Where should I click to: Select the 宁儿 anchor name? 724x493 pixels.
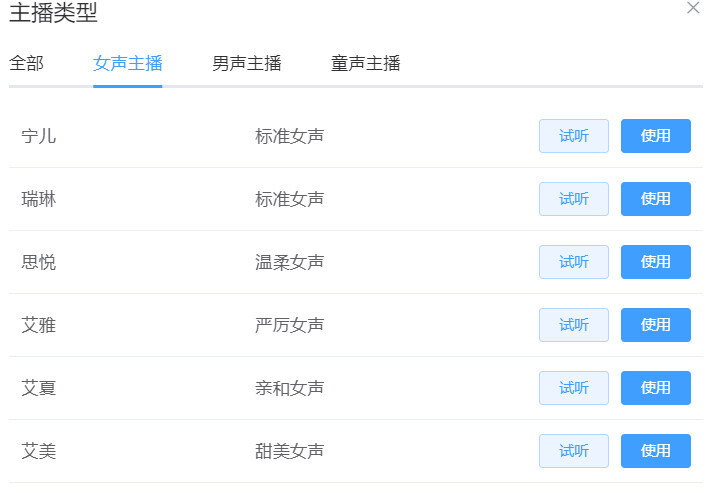(39, 136)
